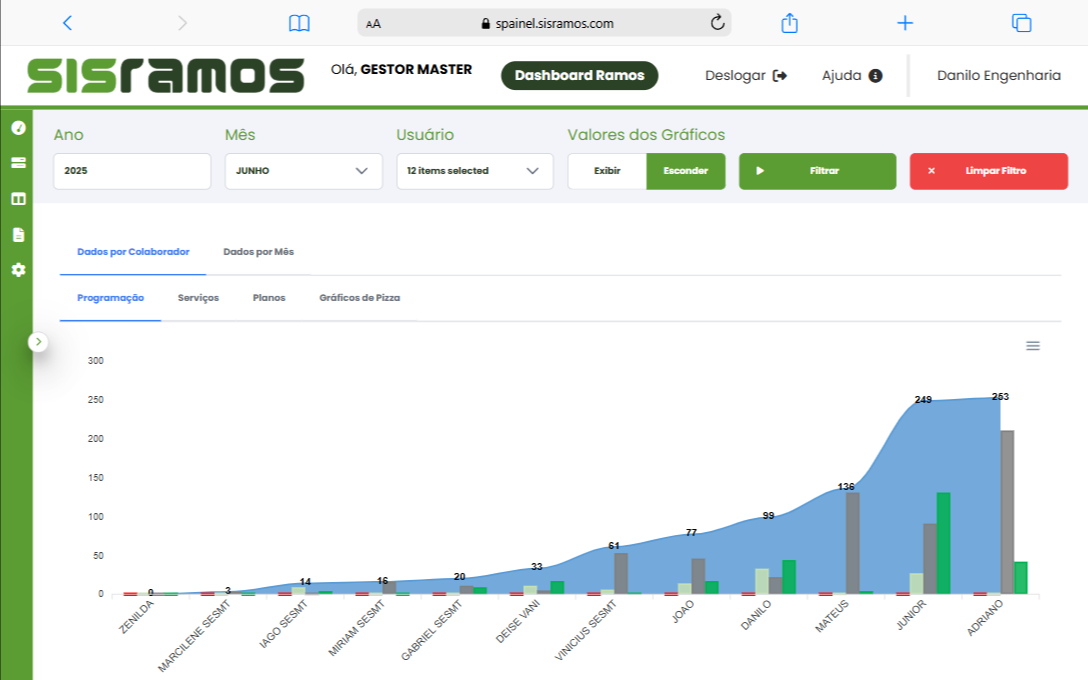Screen dimensions: 1088x680
Task: Click the document icon in sidebar
Action: pyautogui.click(x=17, y=235)
